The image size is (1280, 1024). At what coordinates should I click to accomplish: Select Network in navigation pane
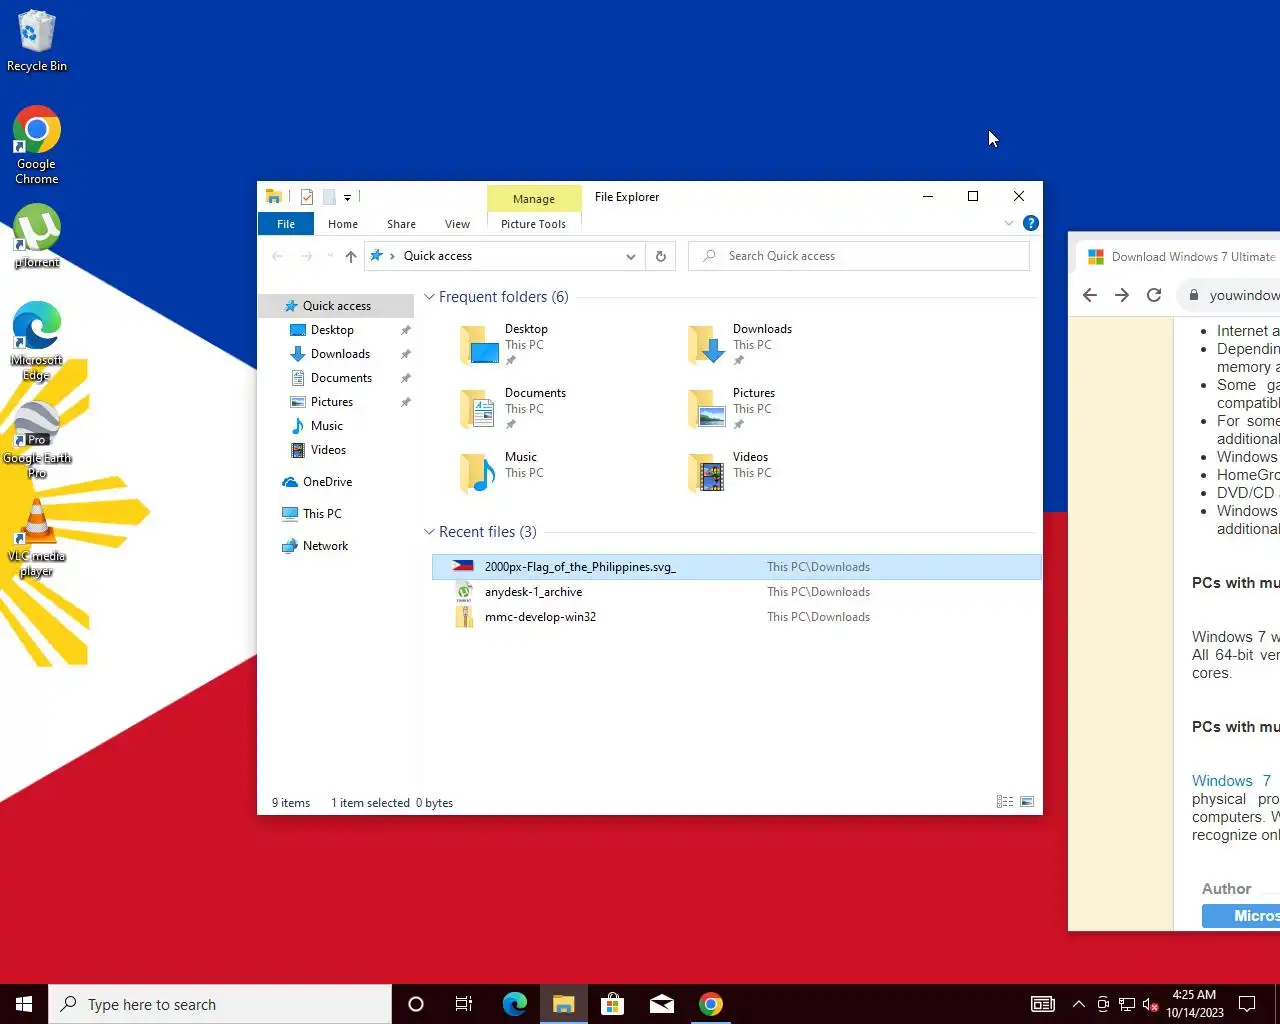pyautogui.click(x=325, y=546)
